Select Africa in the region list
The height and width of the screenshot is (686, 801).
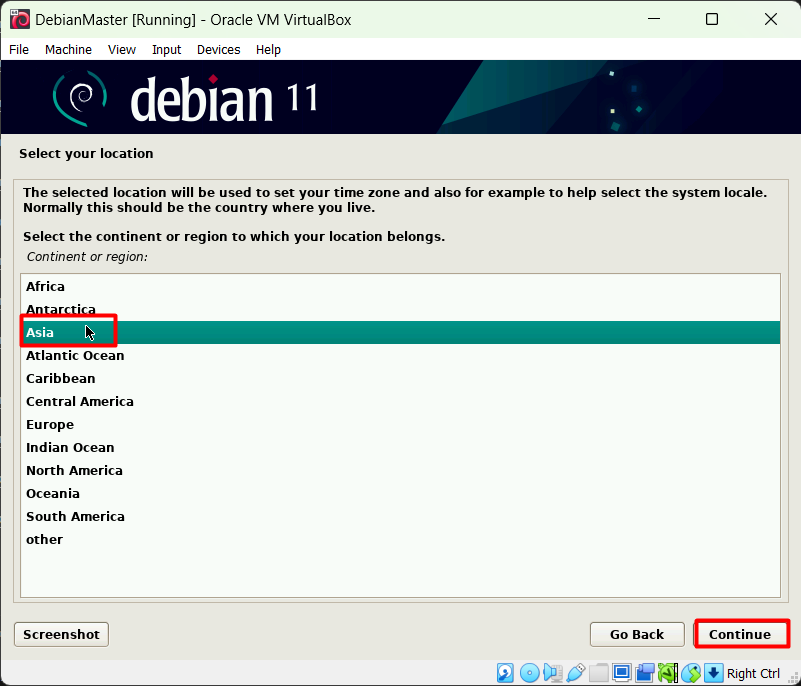pos(400,287)
